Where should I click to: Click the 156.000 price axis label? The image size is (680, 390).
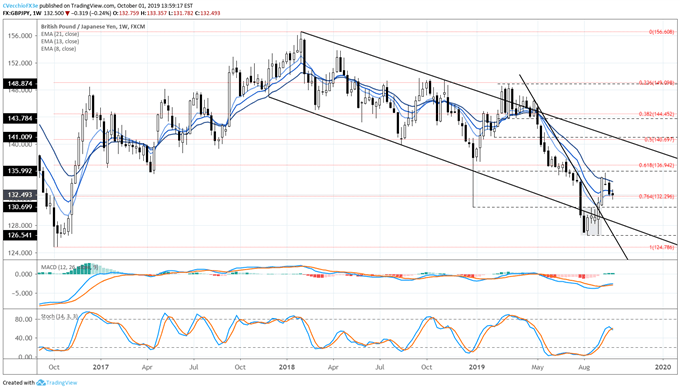(x=20, y=36)
